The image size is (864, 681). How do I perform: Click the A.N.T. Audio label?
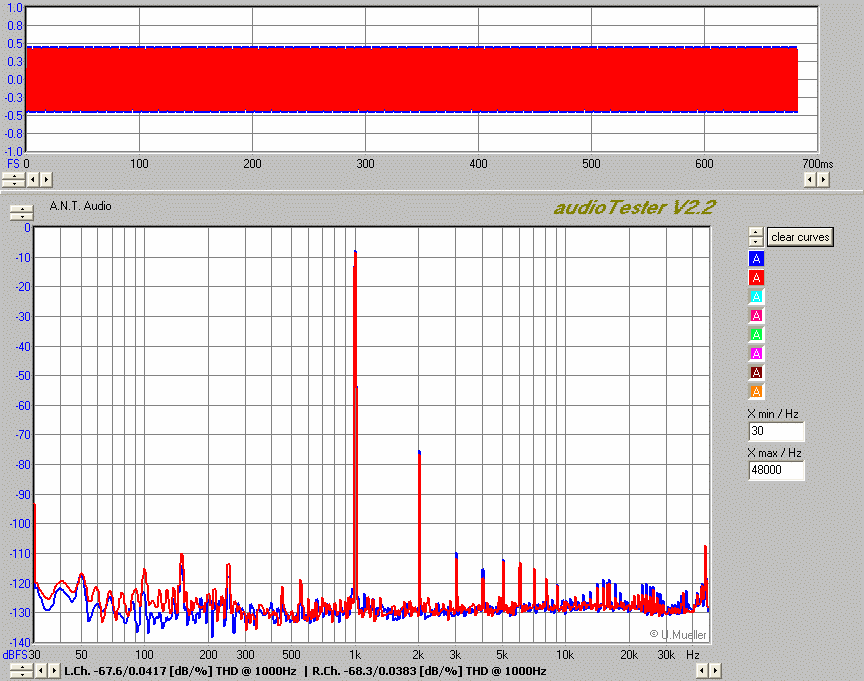(x=80, y=206)
